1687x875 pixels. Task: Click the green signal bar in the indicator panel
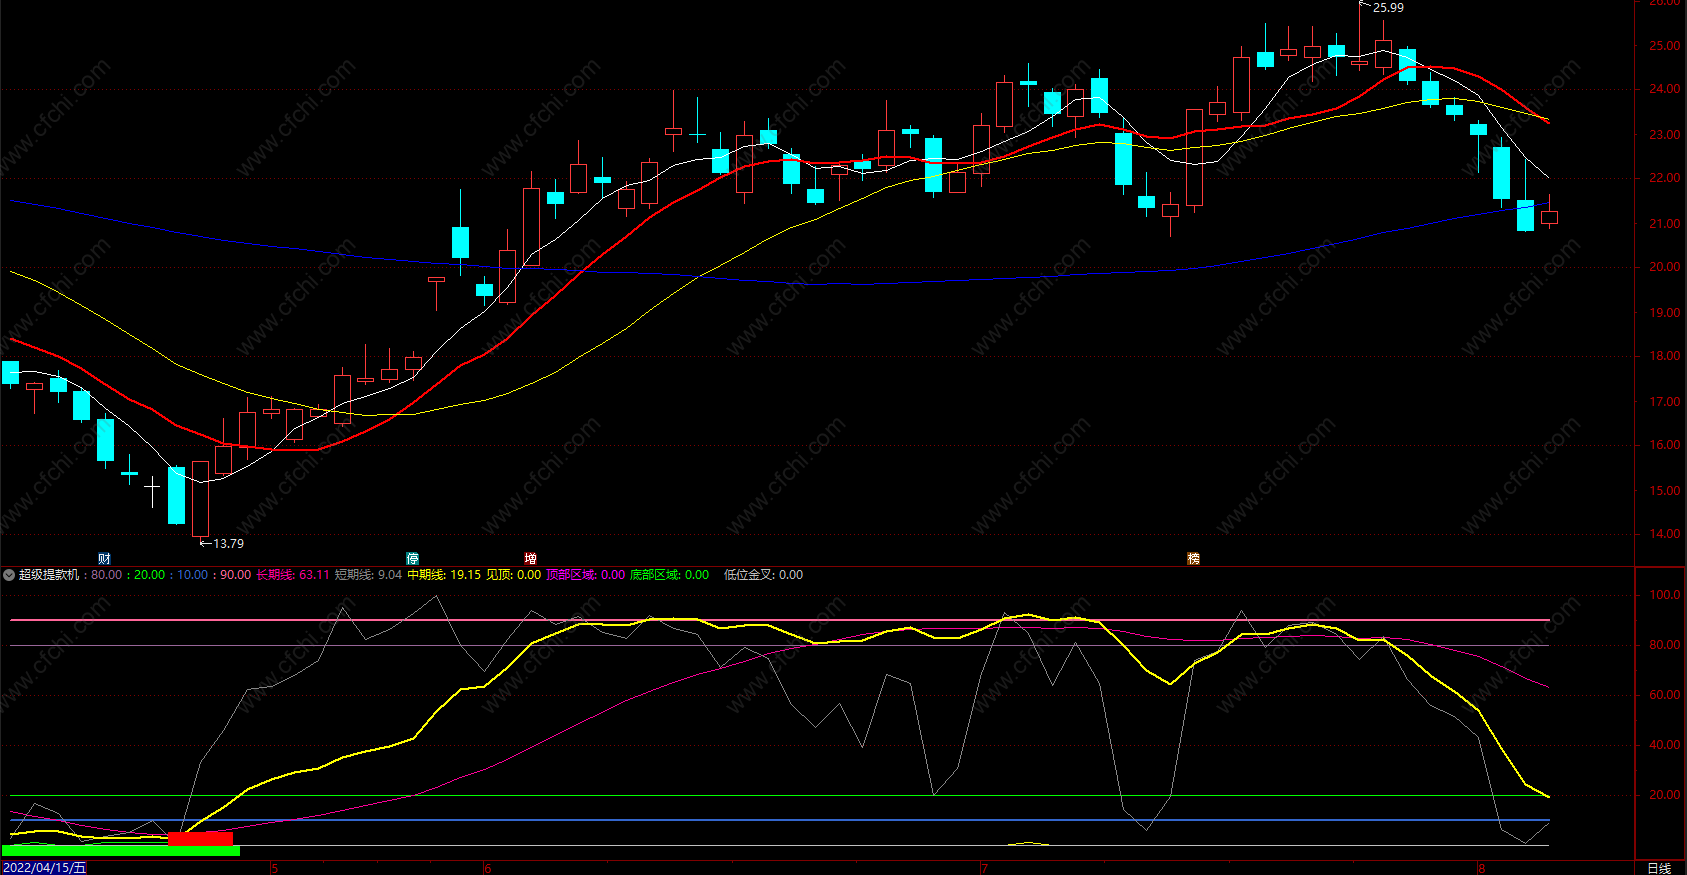coord(121,851)
